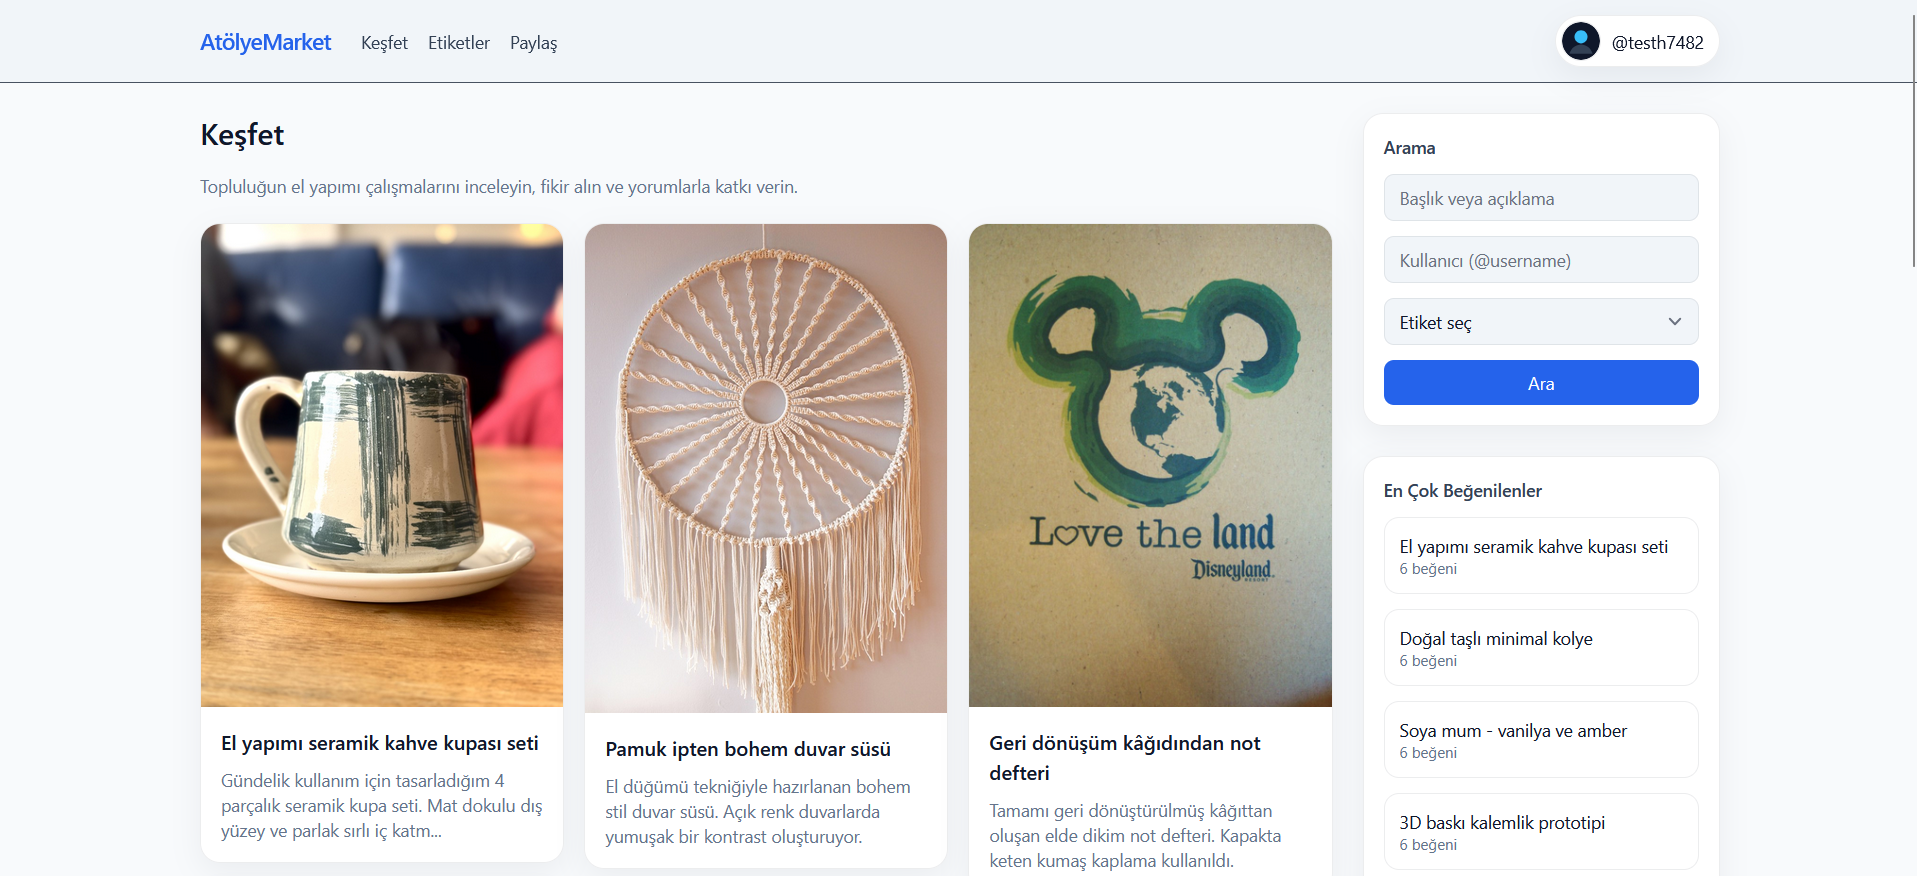Click the Gündelik kullanım için tasarladığım description
Screen dimensions: 1917x876
(382, 806)
